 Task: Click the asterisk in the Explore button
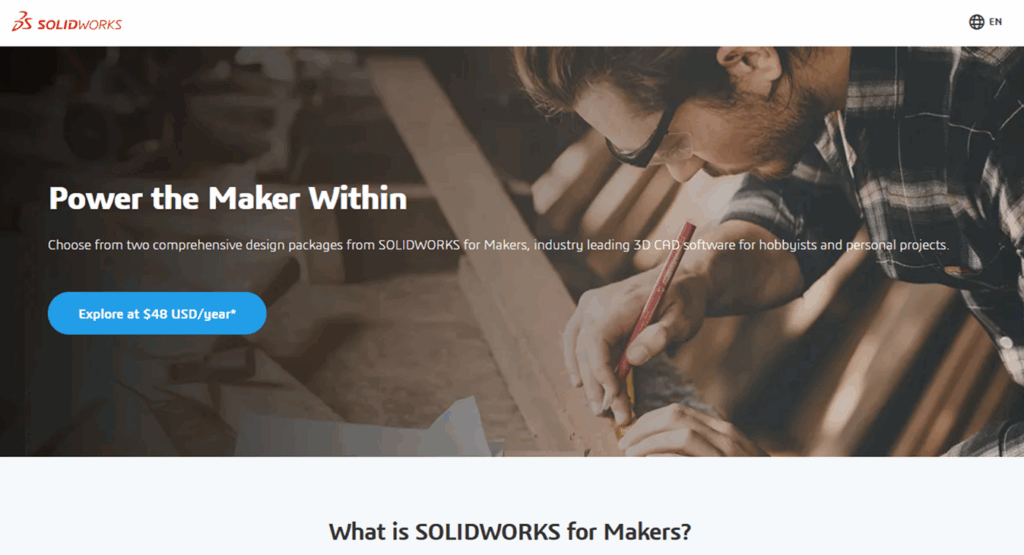233,311
